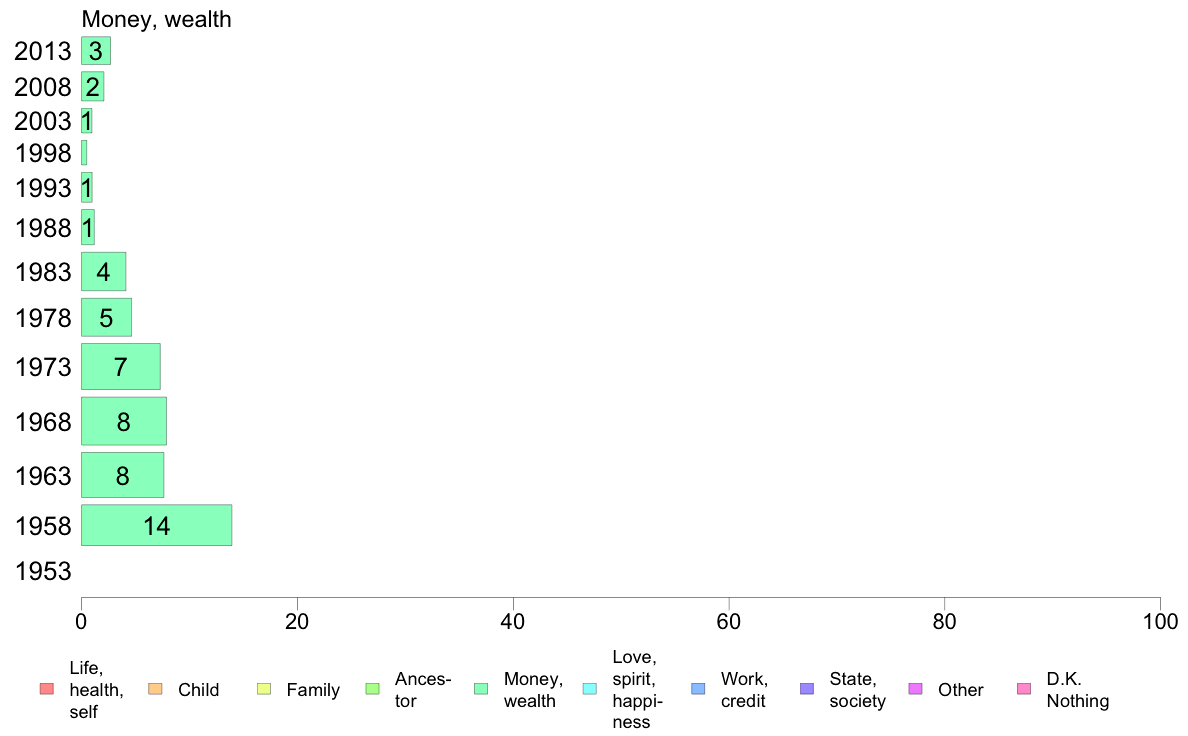The height and width of the screenshot is (736, 1188).
Task: Click the Ancestor legend swatch
Action: [x=372, y=689]
